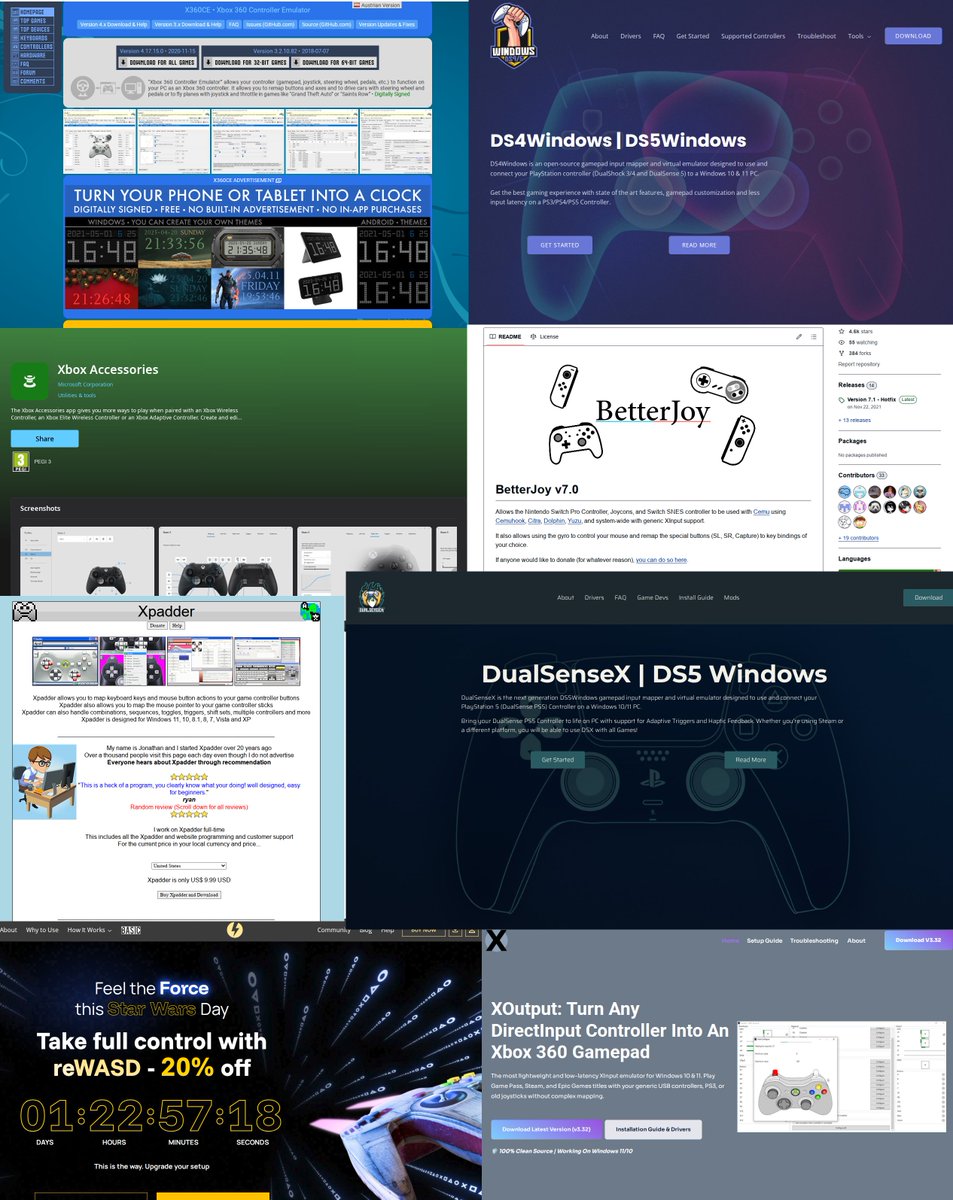Click Buy Xpadder and Download button
The width and height of the screenshot is (953, 1200).
coord(189,895)
